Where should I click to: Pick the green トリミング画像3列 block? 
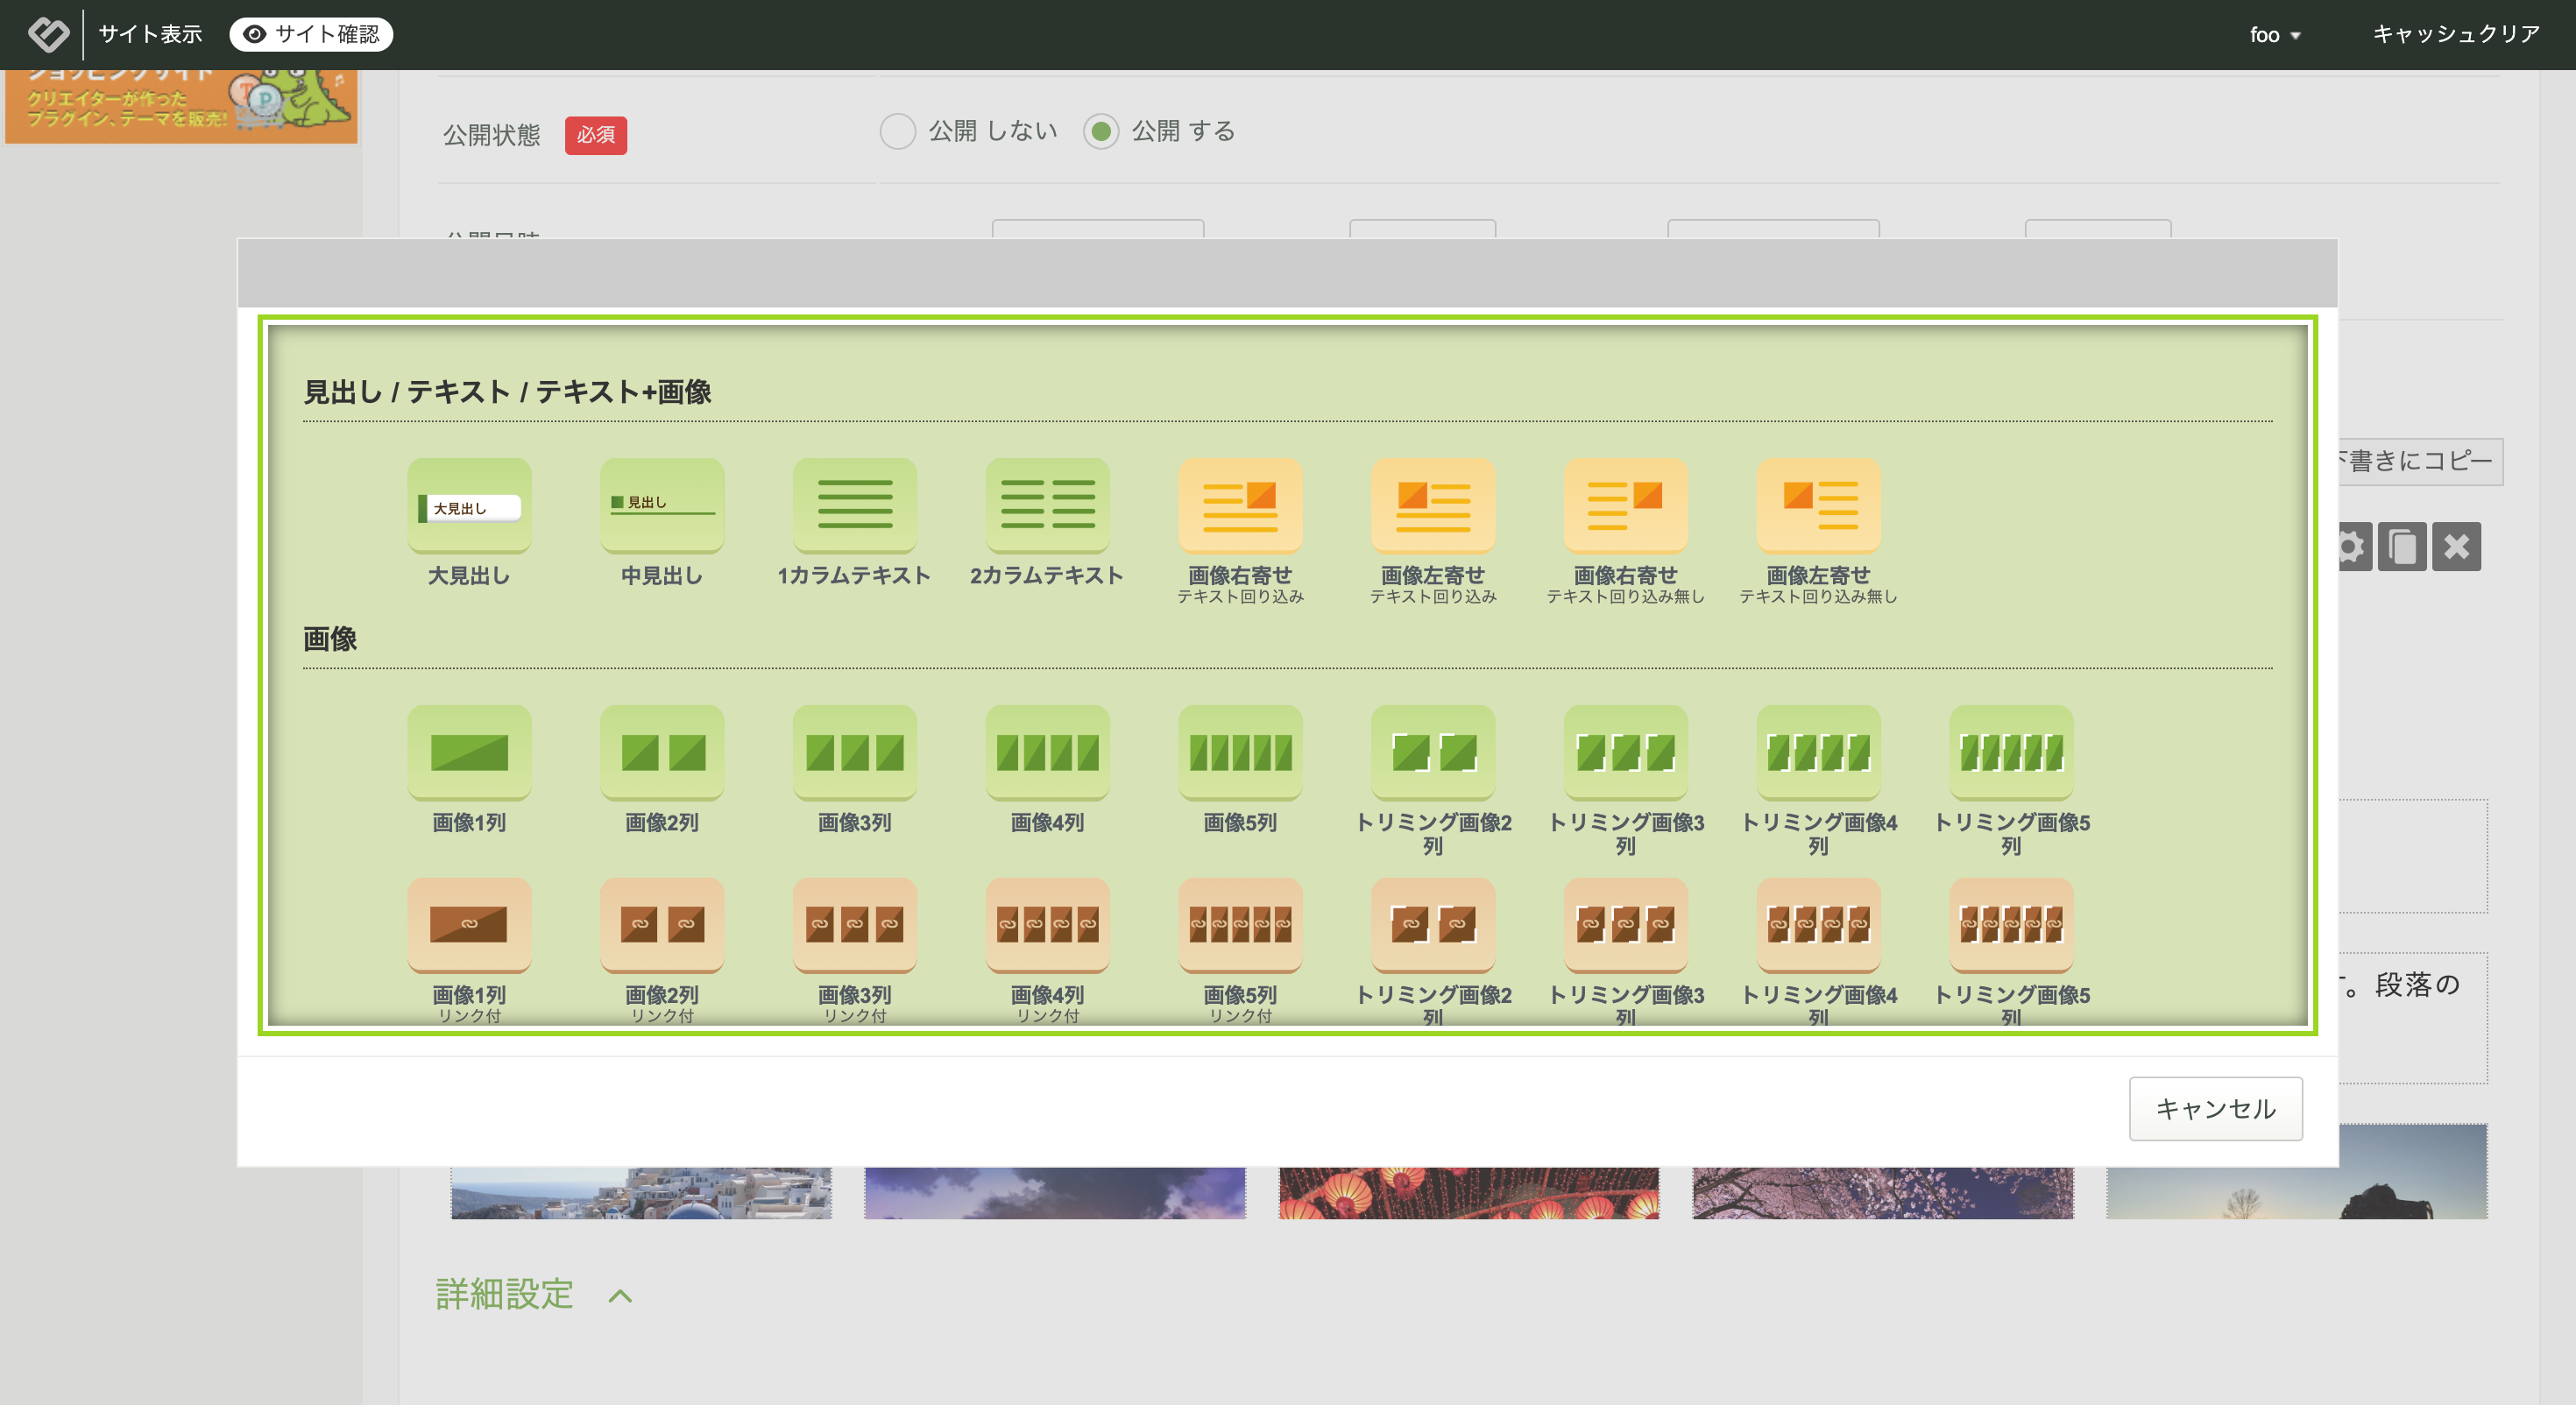point(1626,753)
